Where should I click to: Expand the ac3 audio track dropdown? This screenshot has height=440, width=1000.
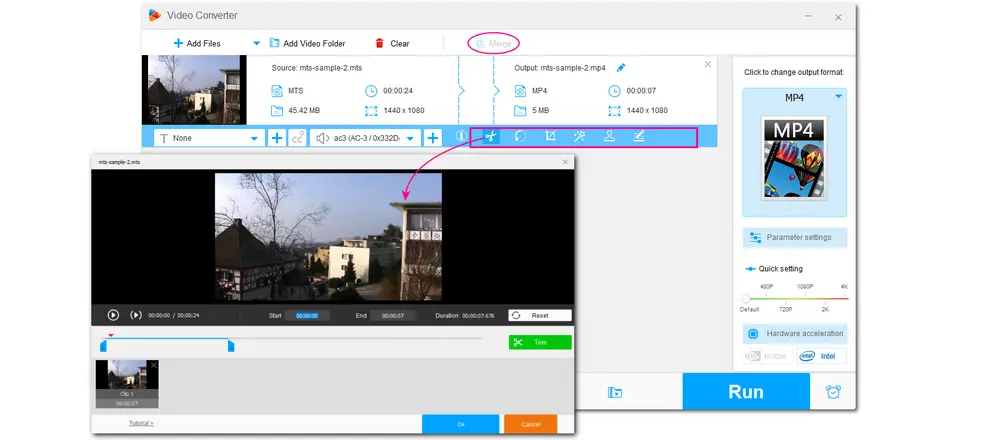410,138
